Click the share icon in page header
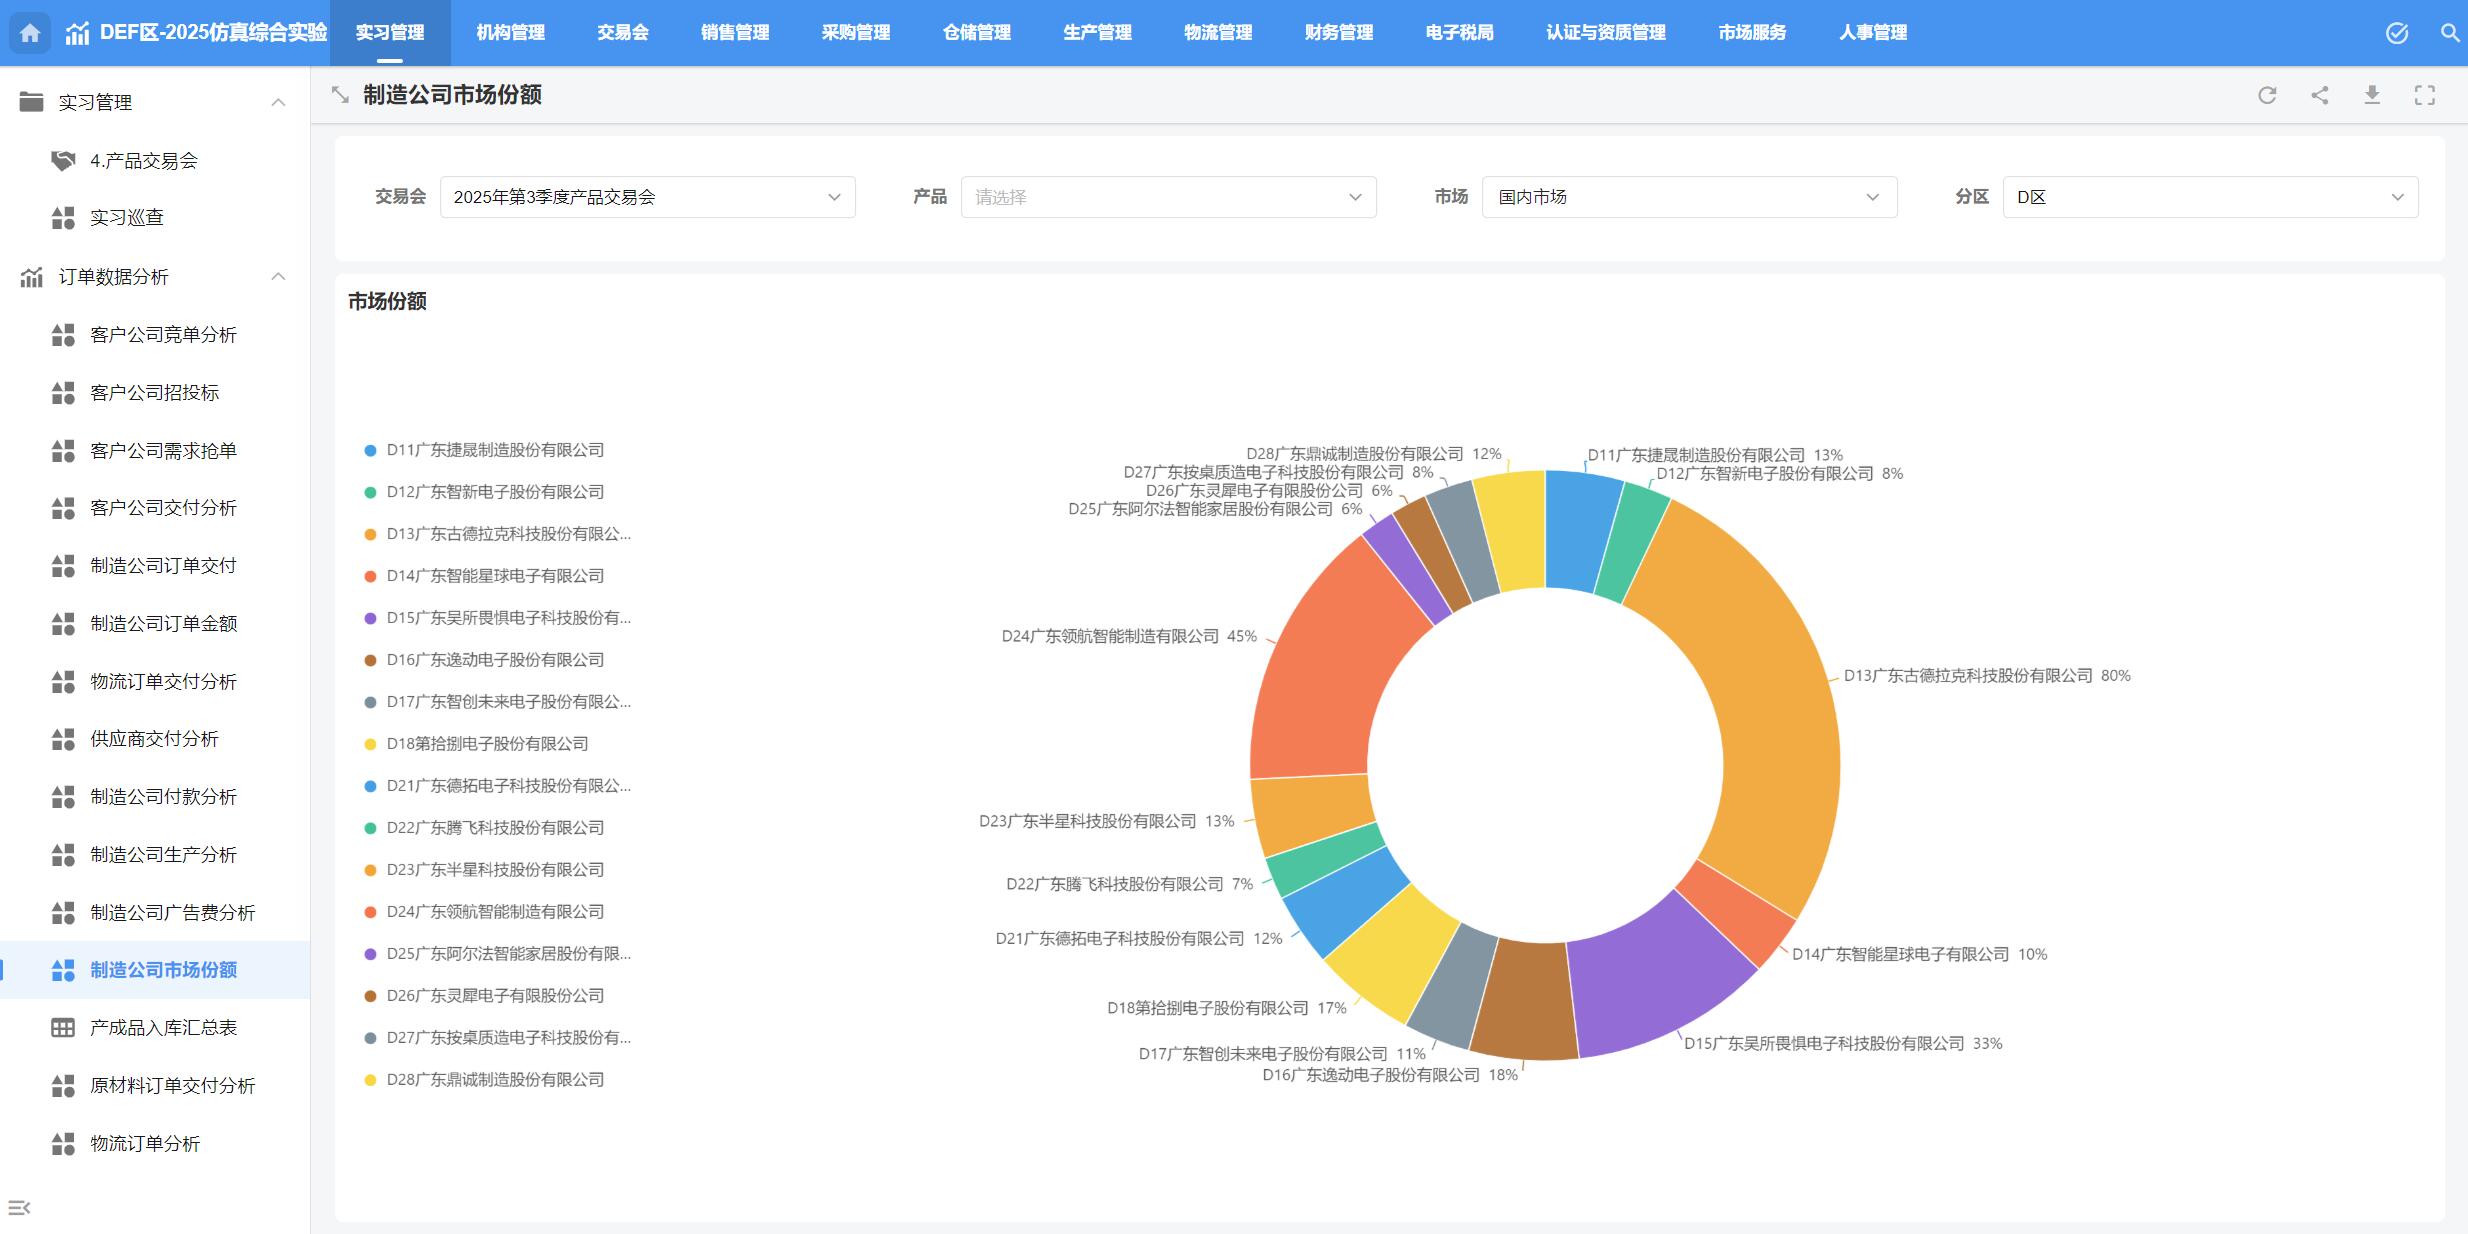 (2320, 95)
